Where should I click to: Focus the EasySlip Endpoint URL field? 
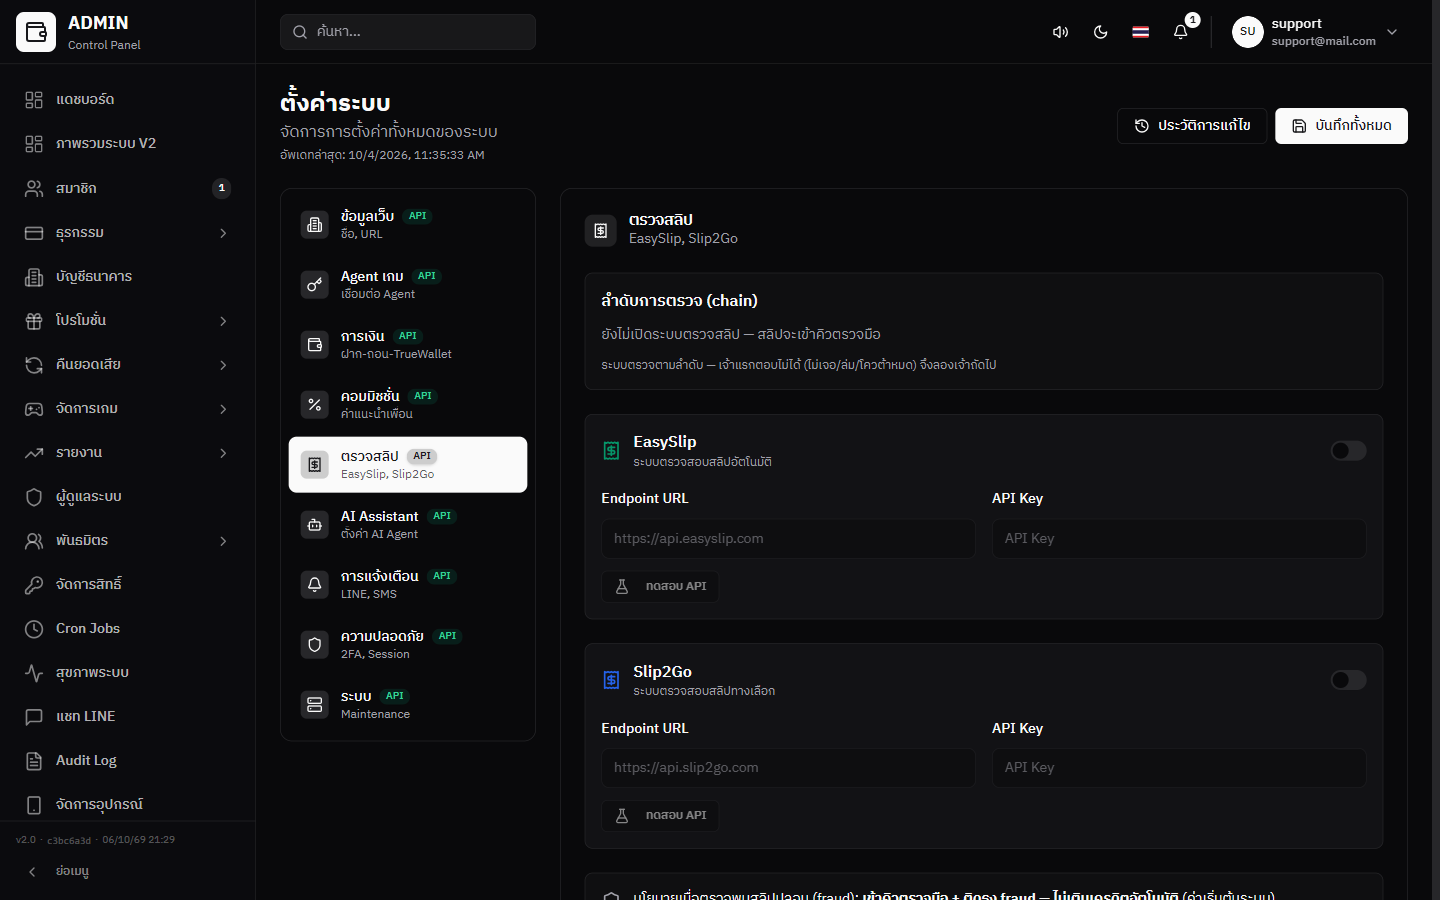[788, 539]
